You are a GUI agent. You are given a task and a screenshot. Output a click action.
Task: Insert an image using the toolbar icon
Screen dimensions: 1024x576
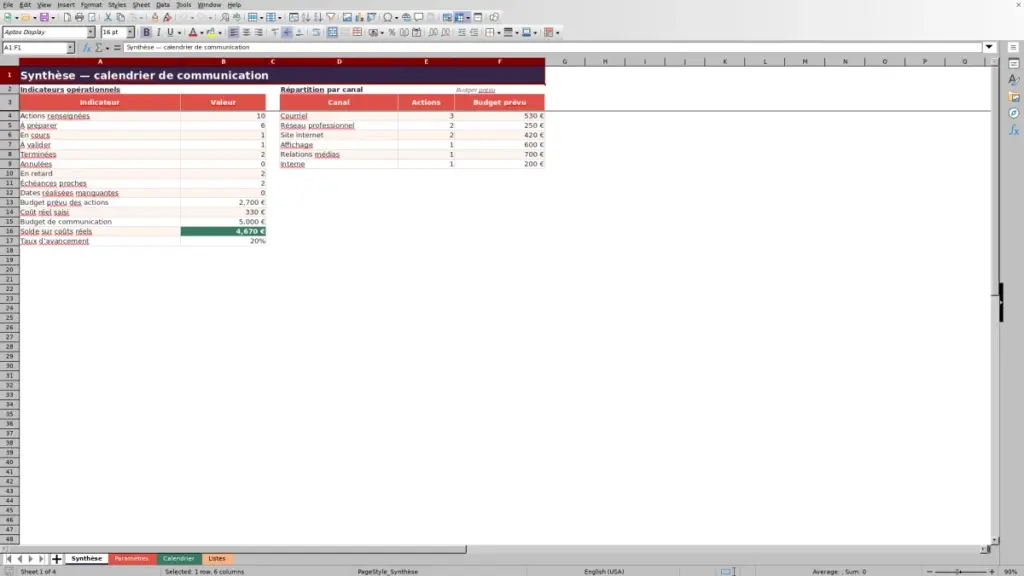click(x=347, y=18)
